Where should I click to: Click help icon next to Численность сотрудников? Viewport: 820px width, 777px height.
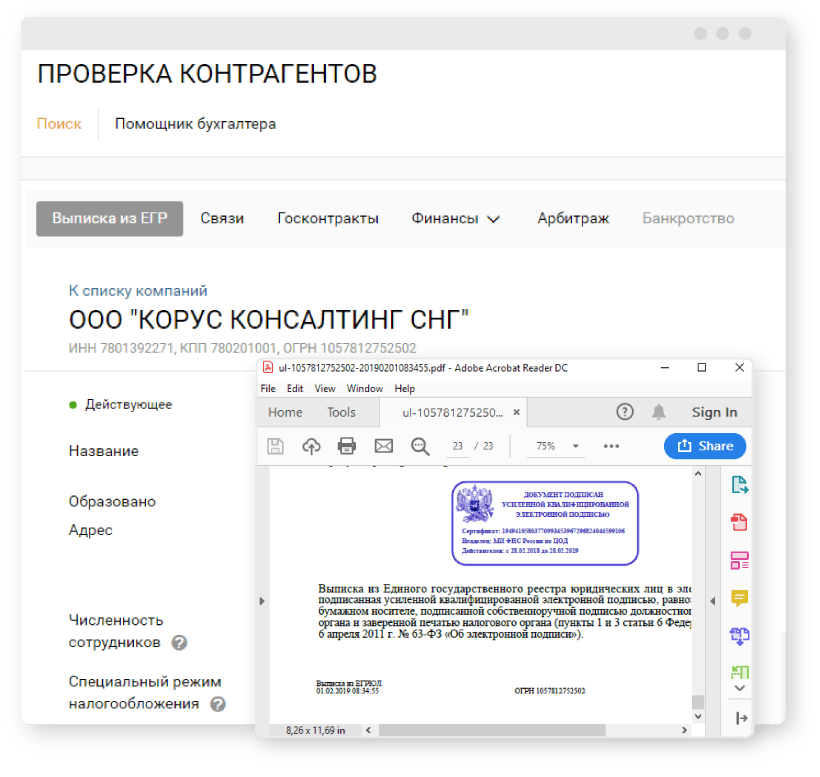[x=179, y=643]
